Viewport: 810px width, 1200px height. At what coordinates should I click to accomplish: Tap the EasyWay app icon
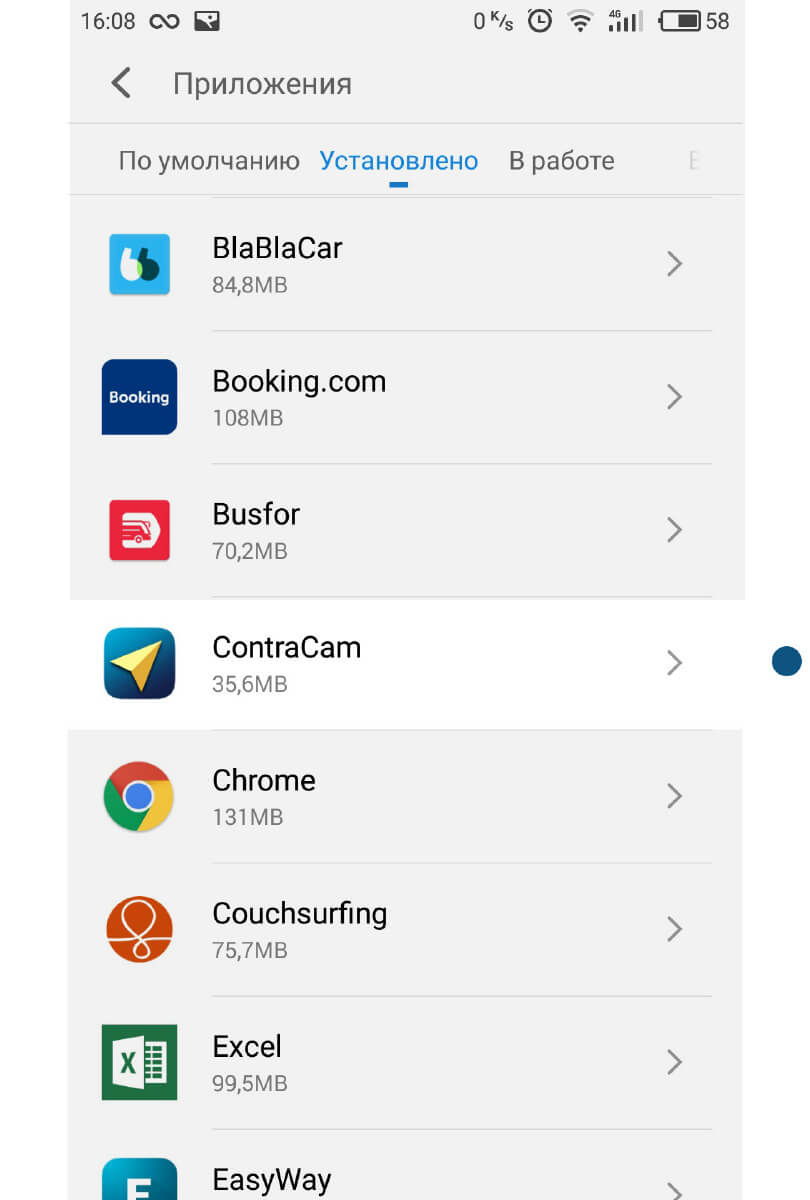pos(139,1180)
